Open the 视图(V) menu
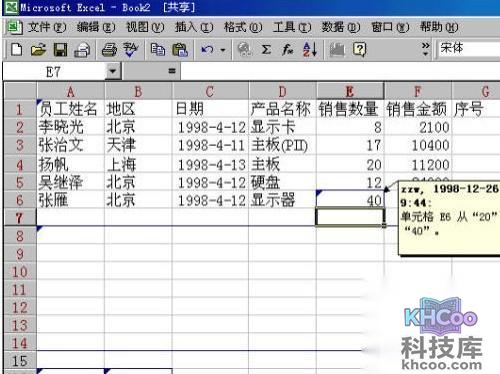The width and height of the screenshot is (500, 374). coord(145,27)
